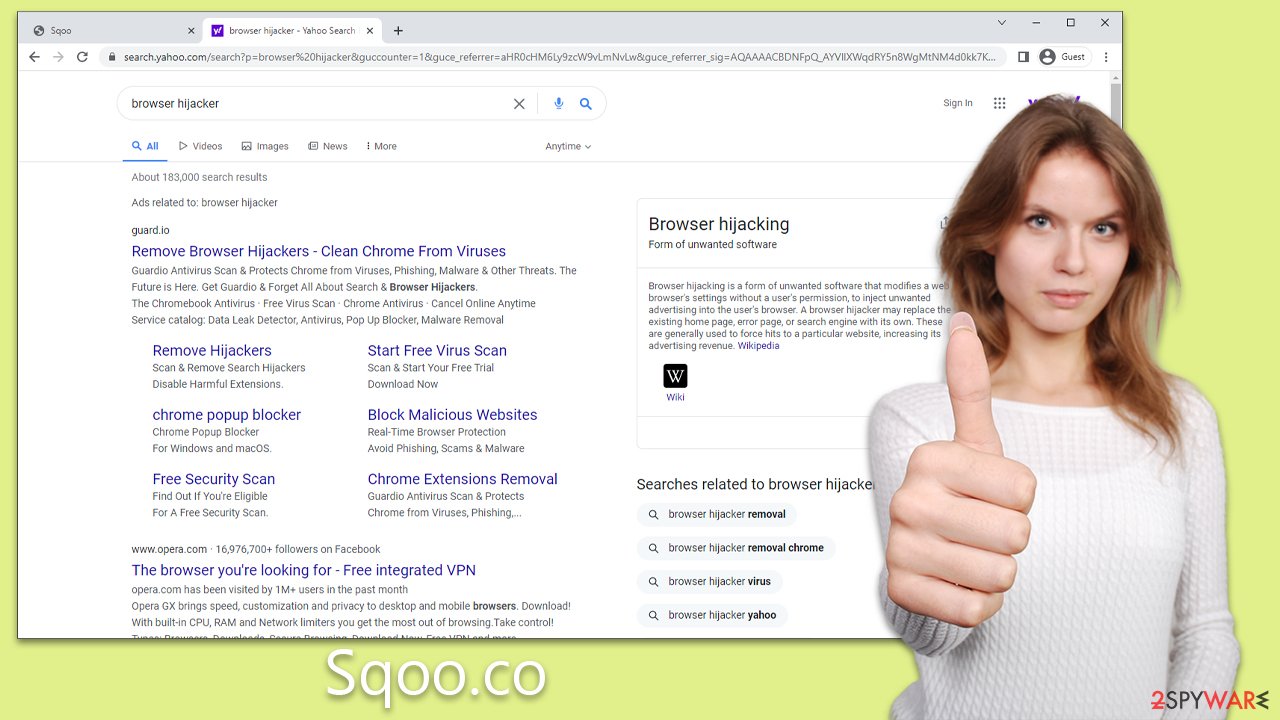This screenshot has height=720, width=1280.
Task: Switch to Images results
Action: (265, 146)
